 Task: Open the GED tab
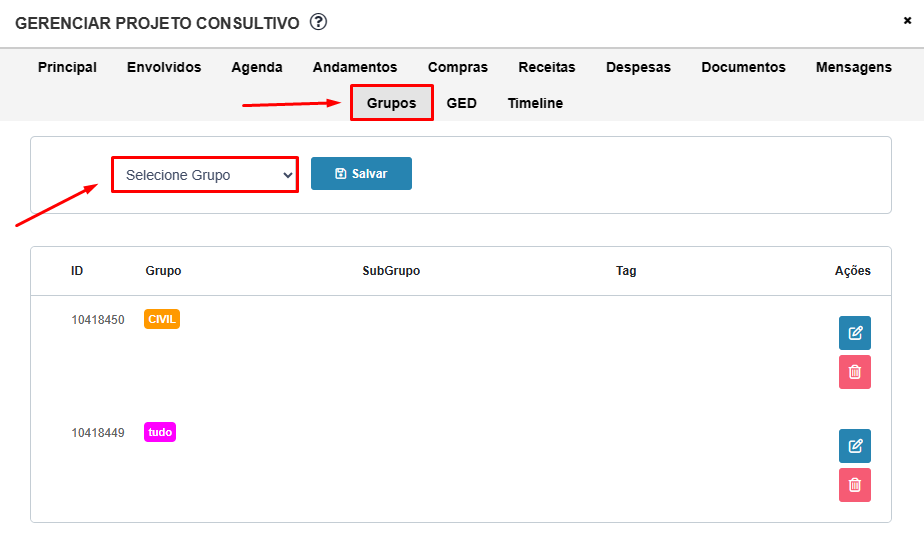461,103
